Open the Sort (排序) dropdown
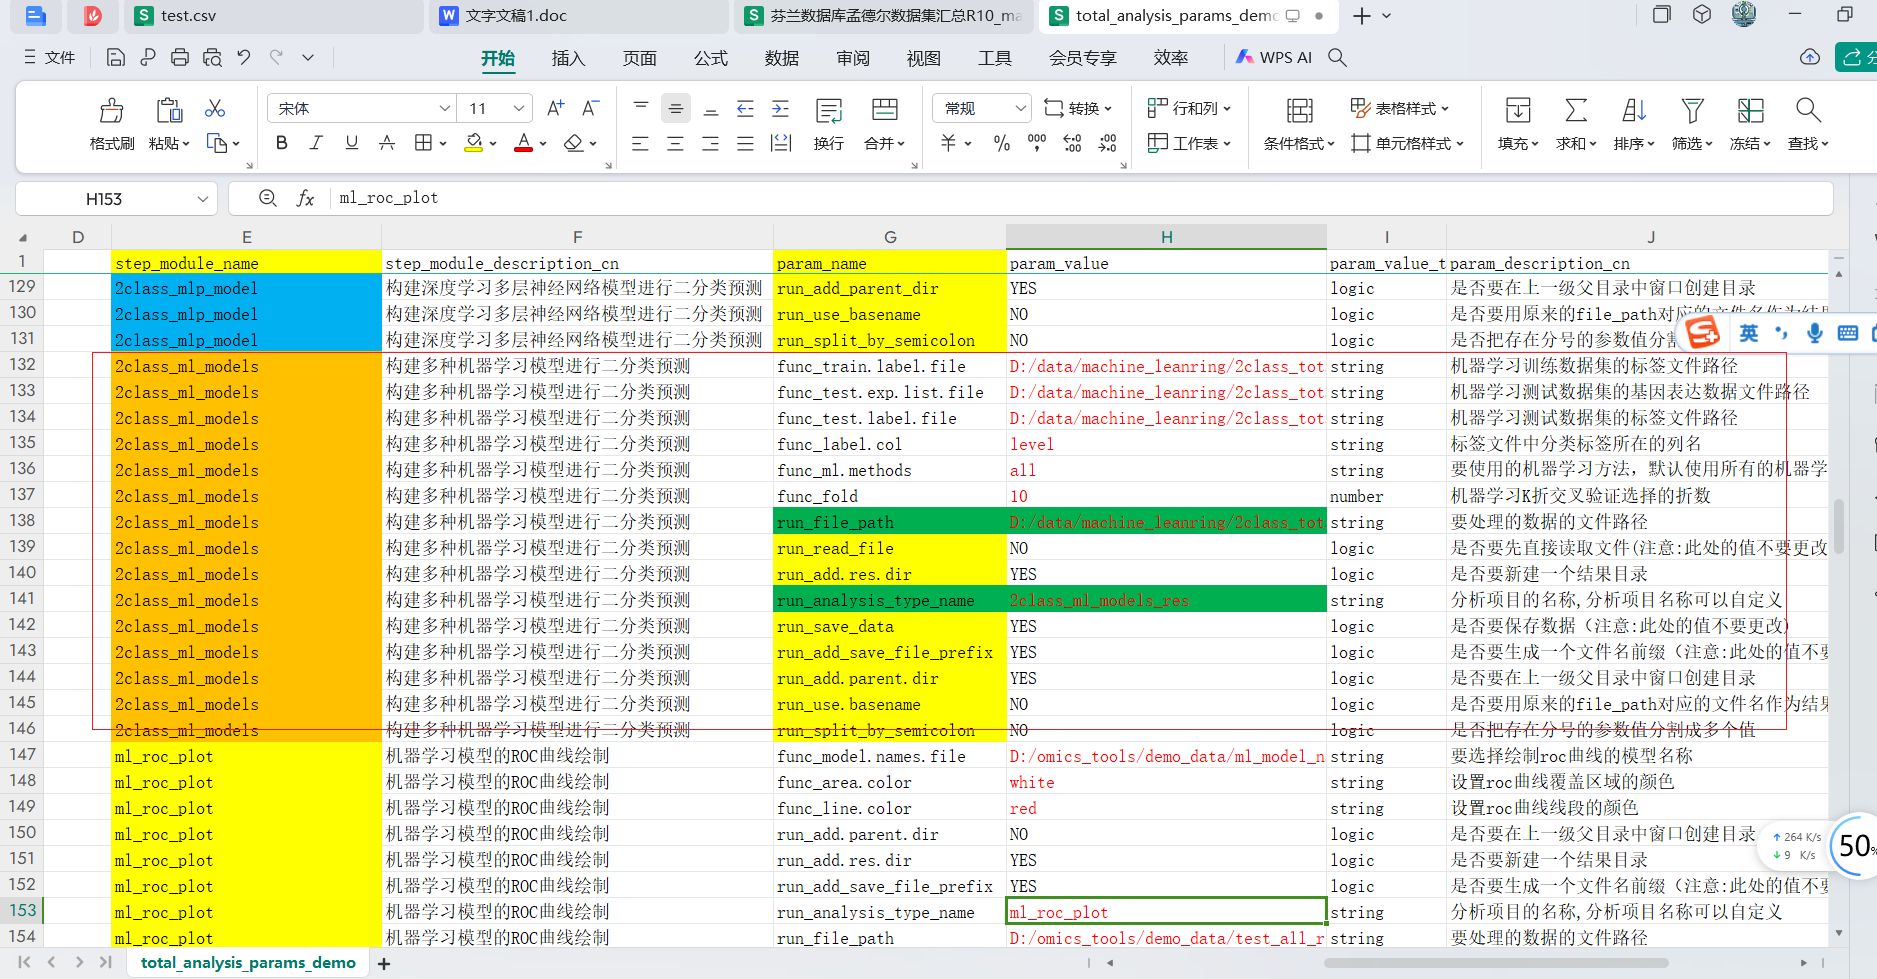The width and height of the screenshot is (1877, 979). [x=1634, y=144]
